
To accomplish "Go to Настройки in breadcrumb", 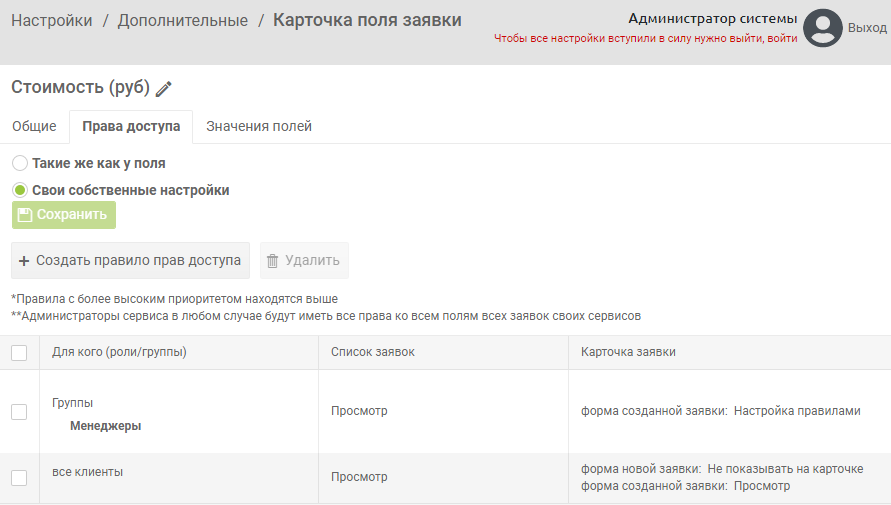I will [x=52, y=20].
